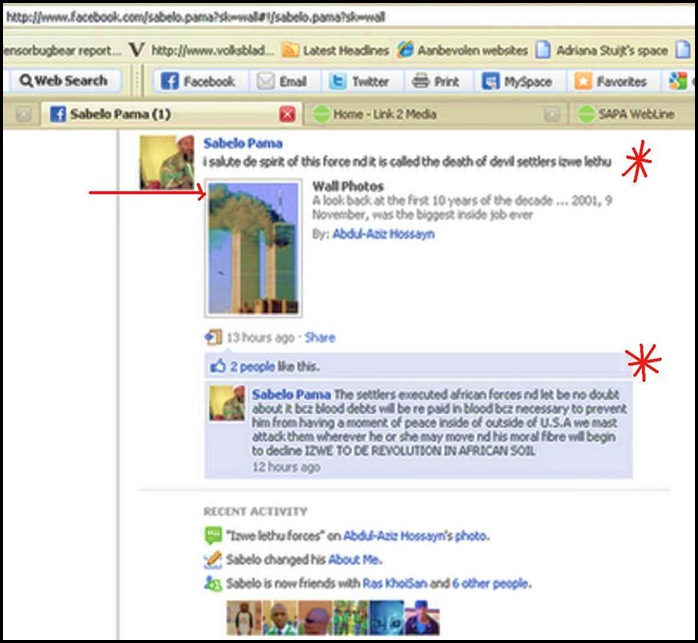Click the second friend thumbnail in the row

click(x=280, y=618)
